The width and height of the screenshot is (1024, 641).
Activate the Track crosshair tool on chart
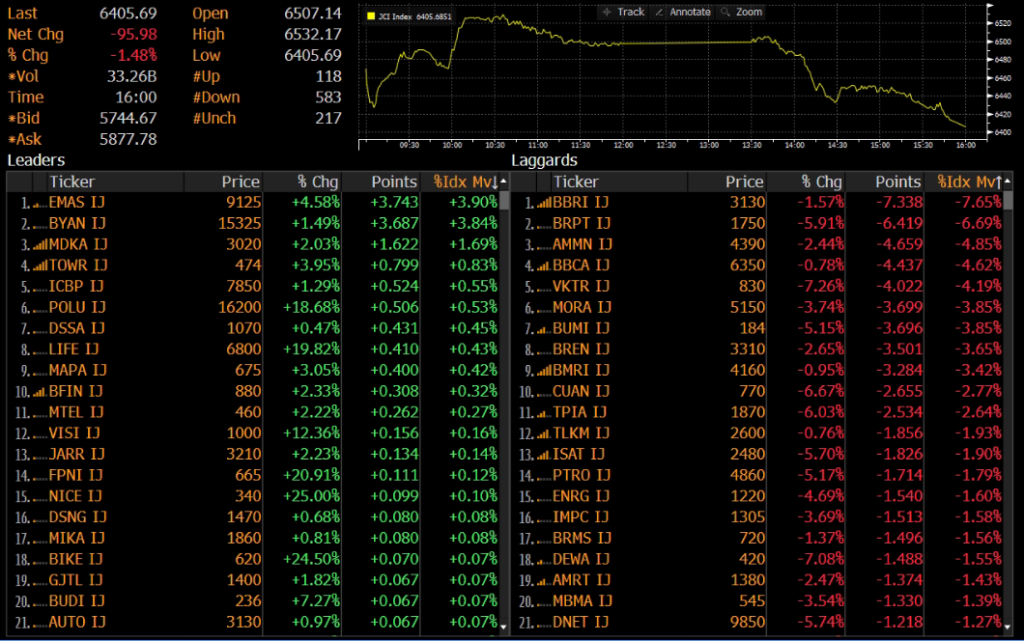point(623,12)
